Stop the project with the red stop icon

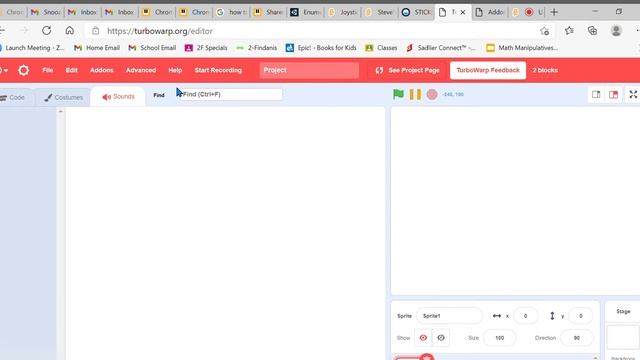[432, 94]
